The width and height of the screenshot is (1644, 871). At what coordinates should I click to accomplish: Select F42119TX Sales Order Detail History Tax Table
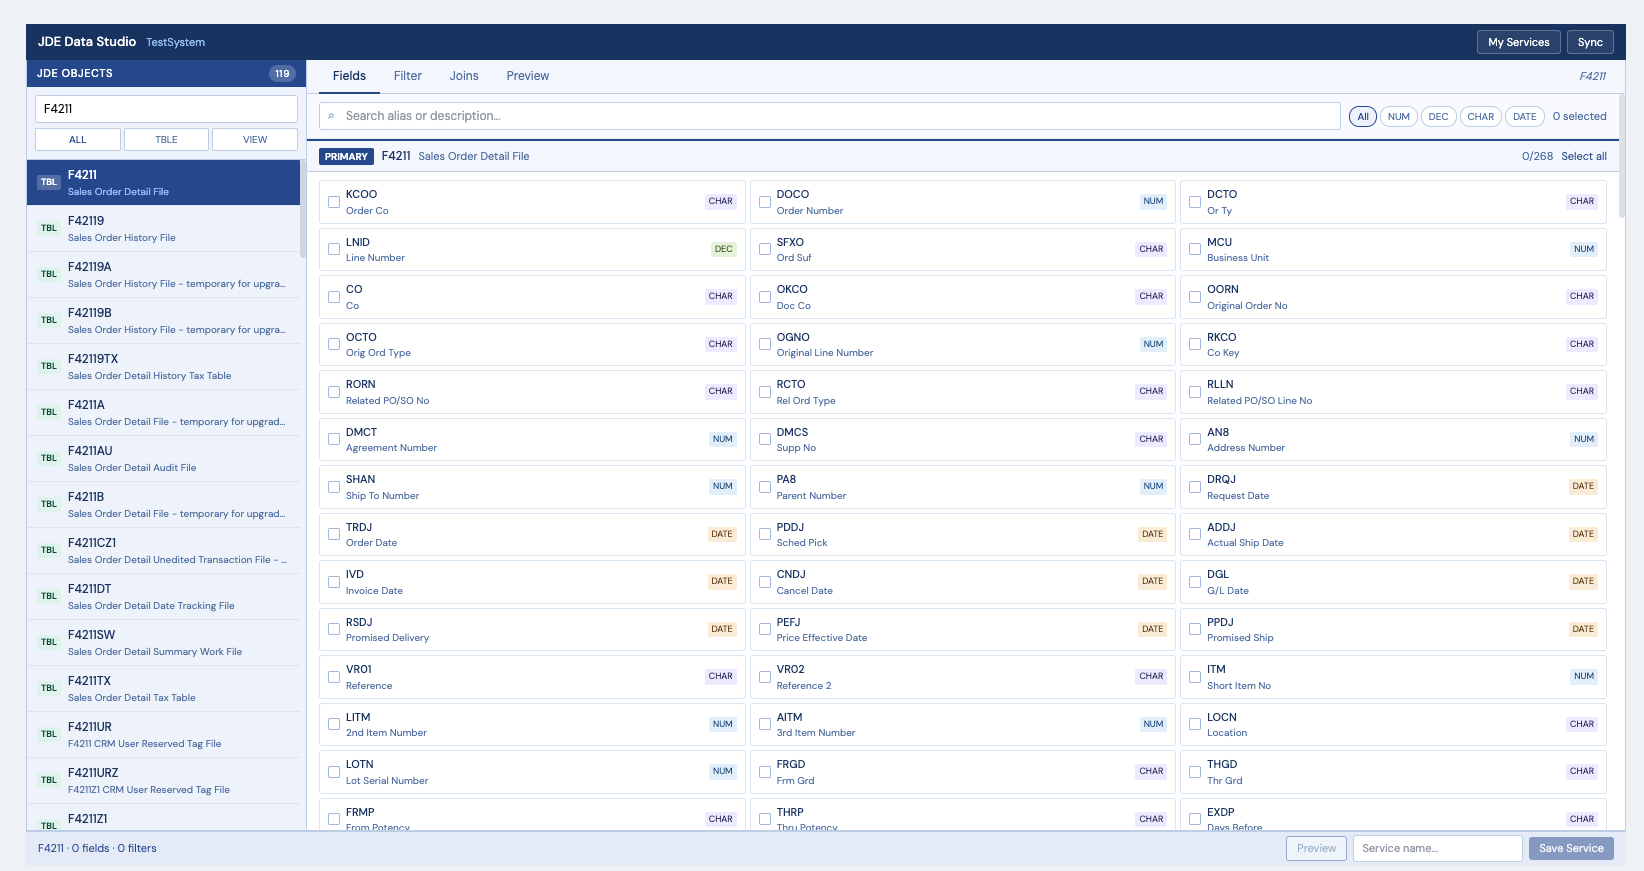click(x=163, y=366)
